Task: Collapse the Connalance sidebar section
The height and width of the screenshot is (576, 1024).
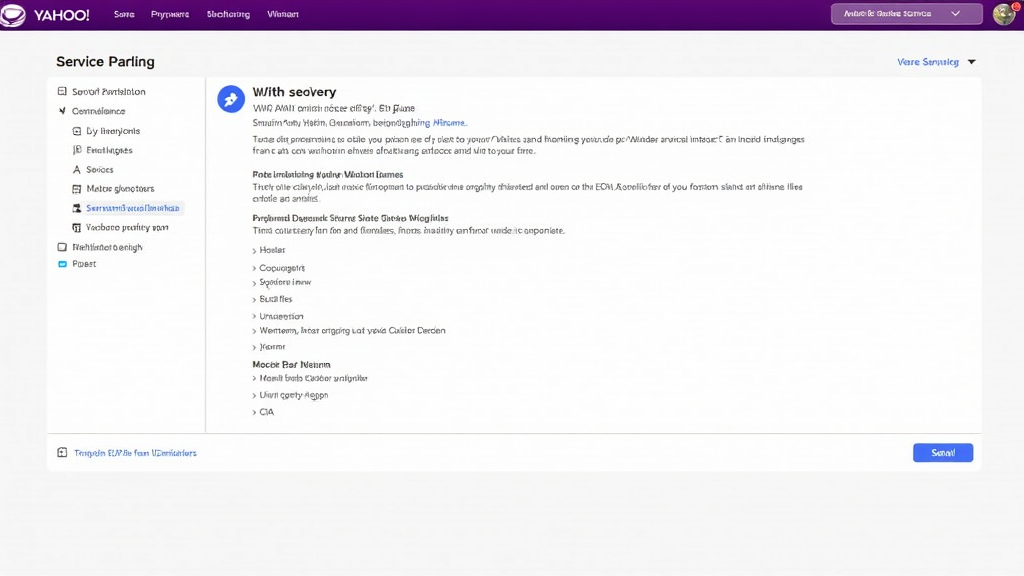Action: 62,112
